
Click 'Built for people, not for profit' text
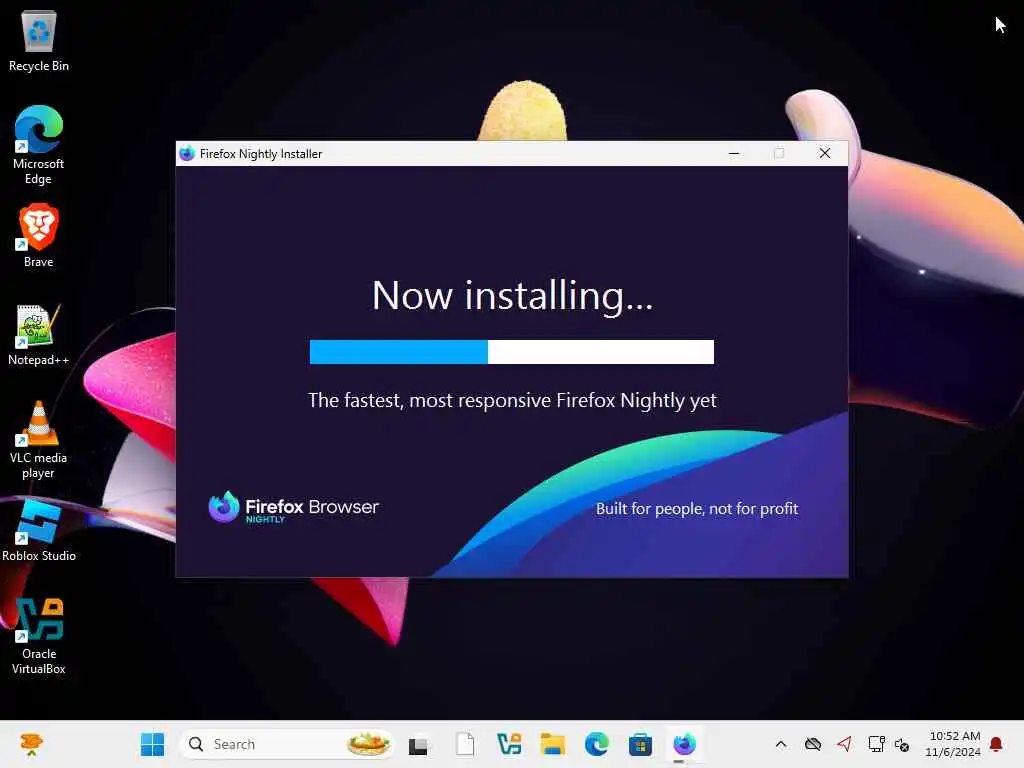pos(697,508)
